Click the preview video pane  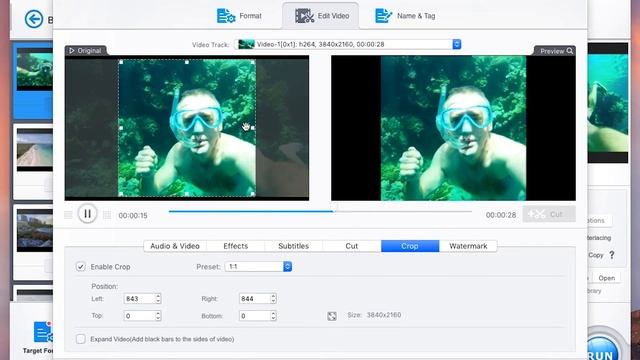(x=453, y=128)
